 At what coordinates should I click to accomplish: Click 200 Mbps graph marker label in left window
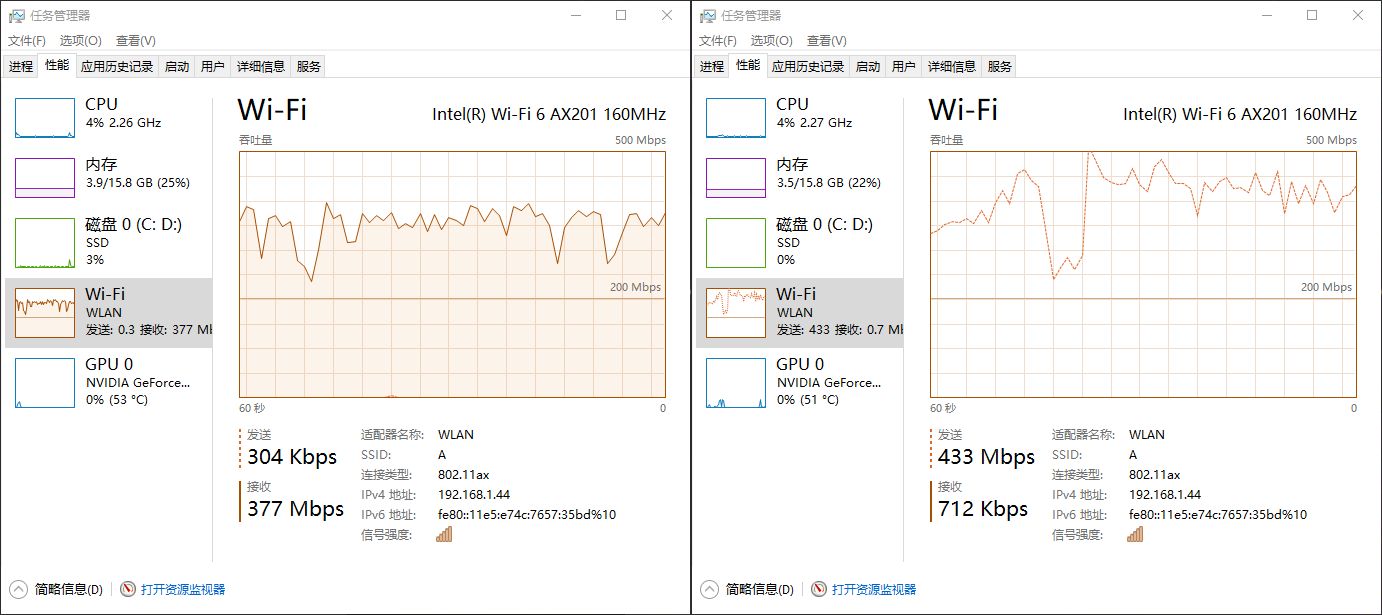[636, 287]
